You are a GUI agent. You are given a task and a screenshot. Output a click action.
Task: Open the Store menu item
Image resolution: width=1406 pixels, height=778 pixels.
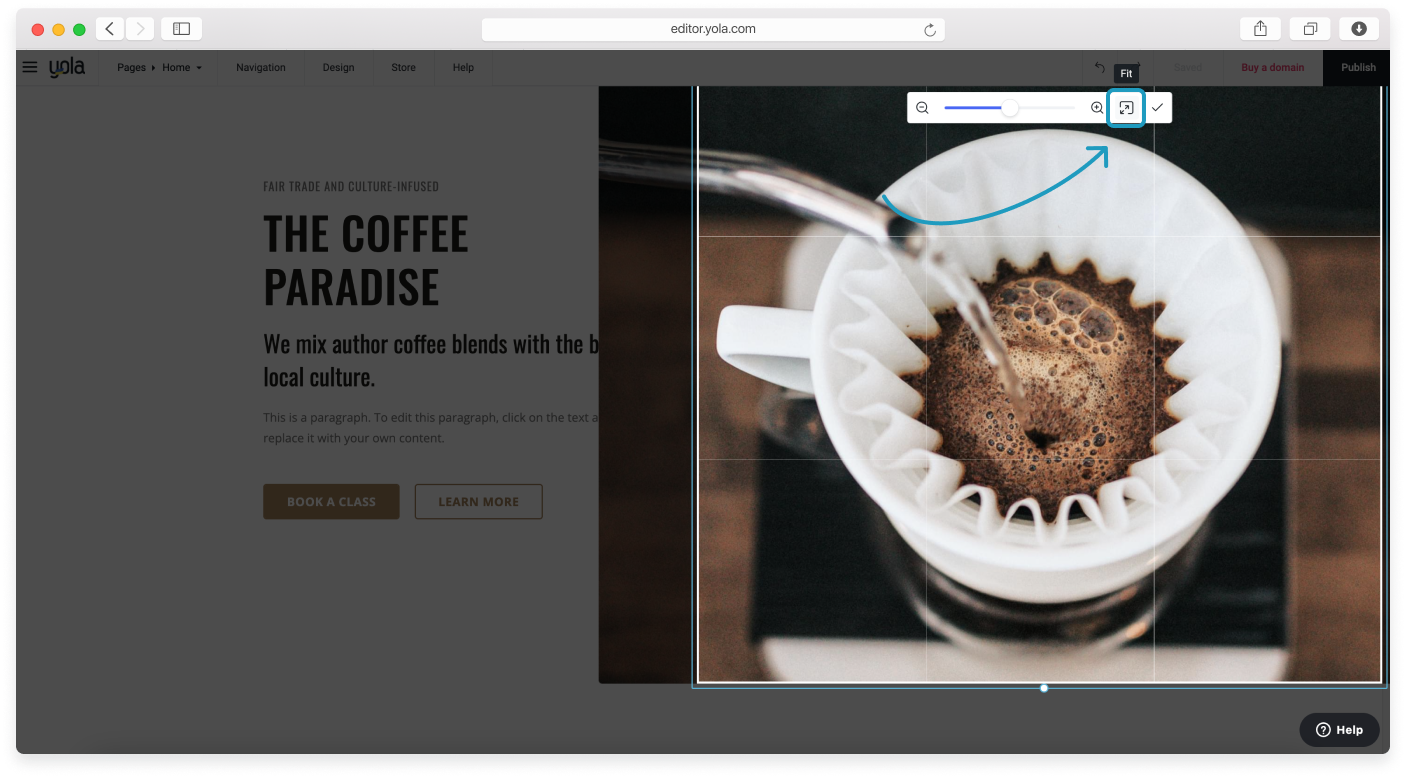tap(403, 68)
